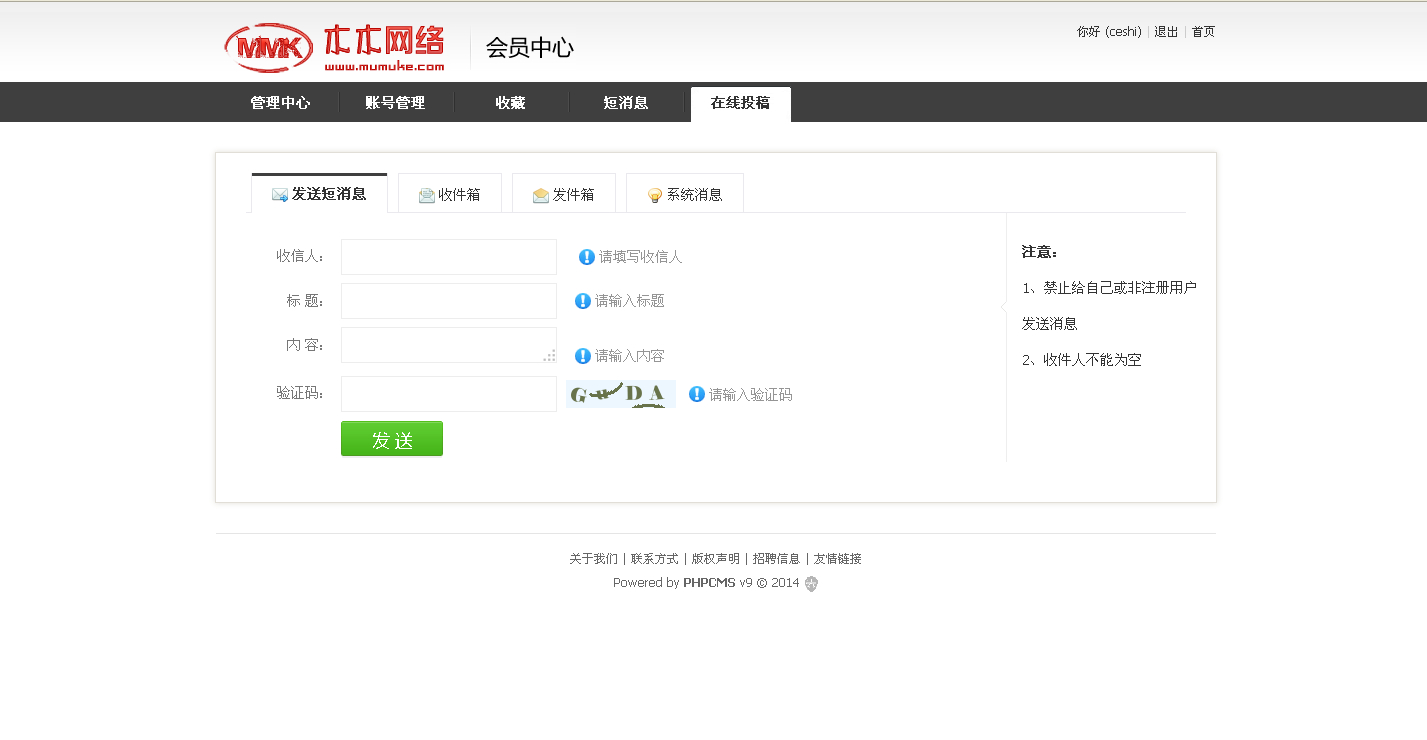Open the 招聘信息 footer link
Screen dimensions: 1427x740
(777, 559)
